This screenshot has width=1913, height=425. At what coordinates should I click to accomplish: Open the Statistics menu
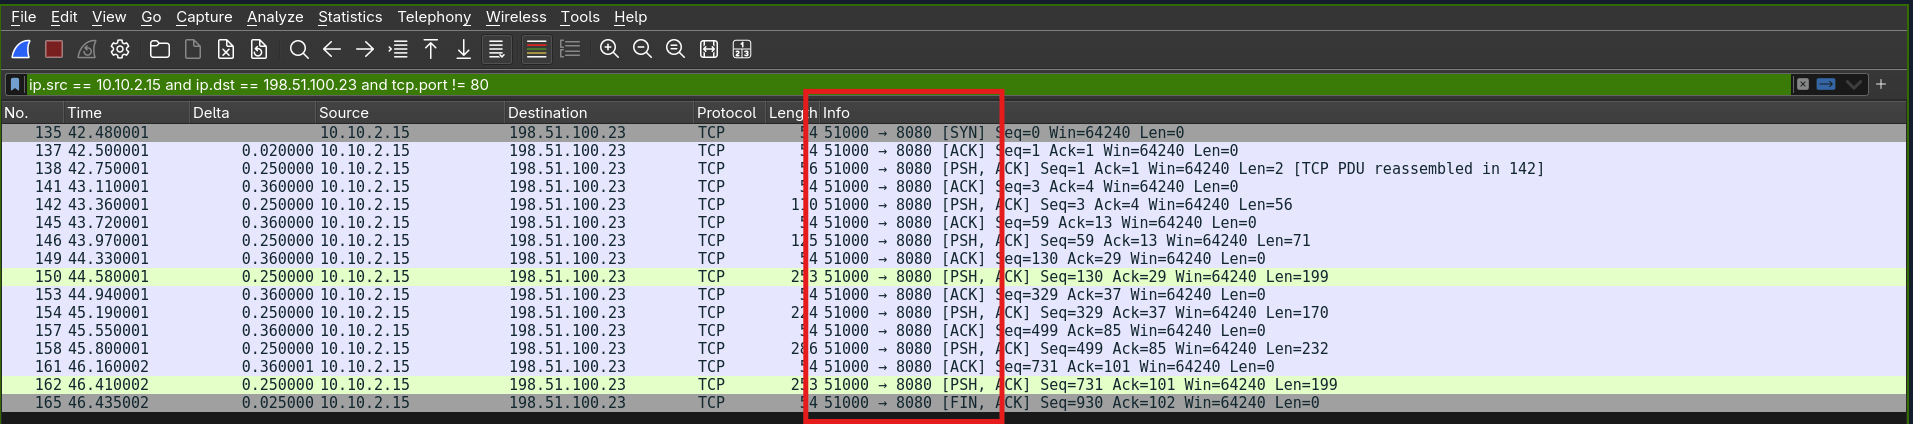(350, 17)
